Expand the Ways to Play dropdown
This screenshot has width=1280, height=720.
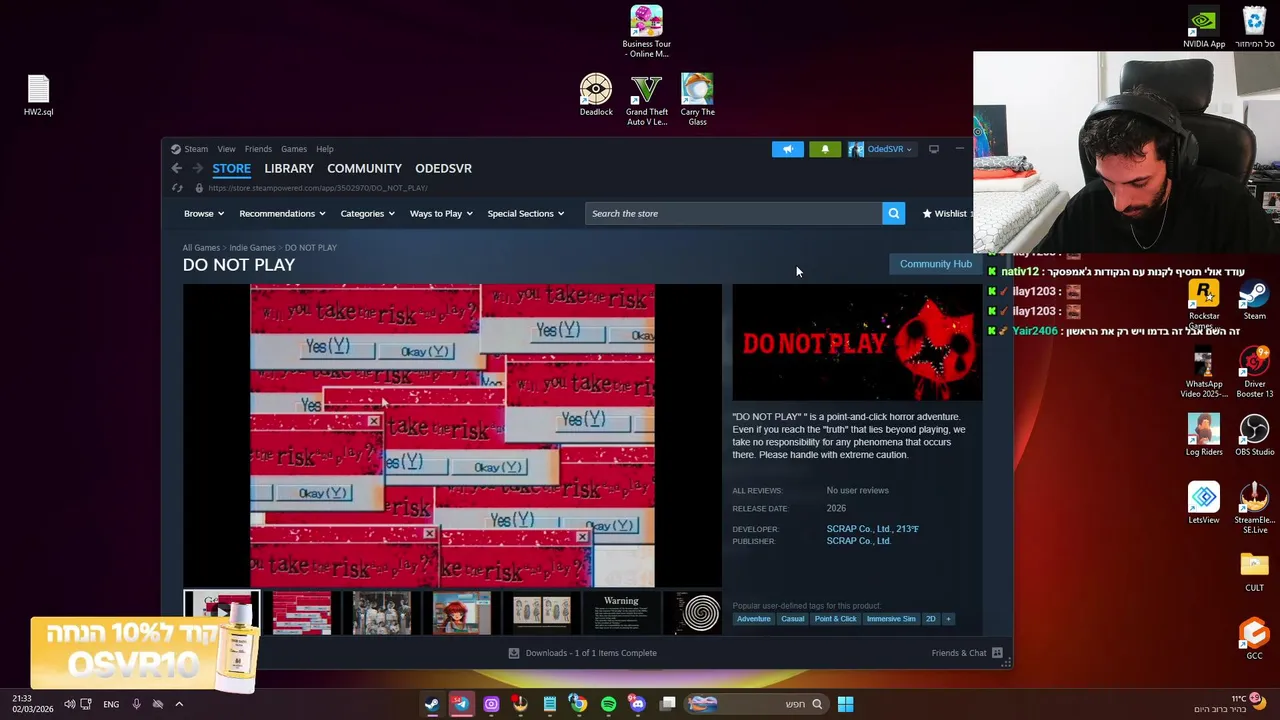pos(441,213)
